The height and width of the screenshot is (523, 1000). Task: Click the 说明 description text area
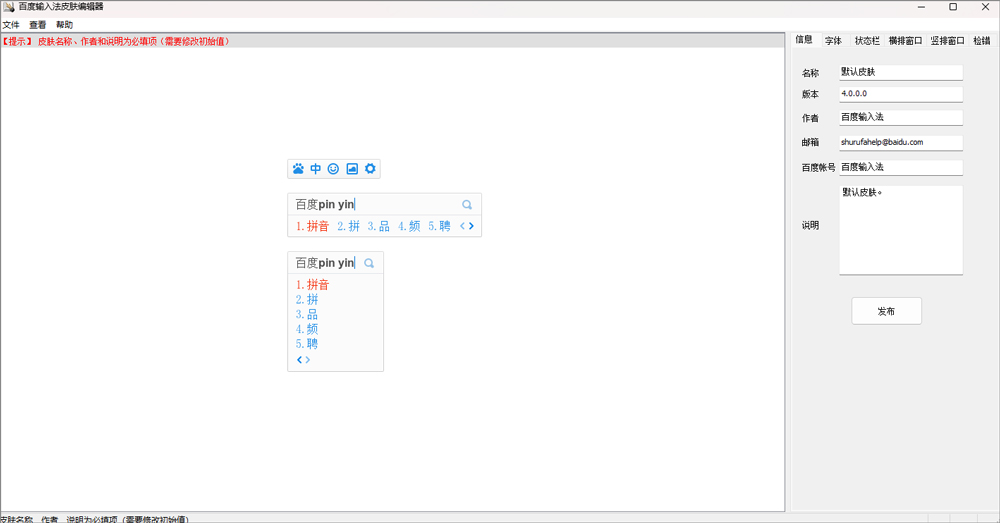click(x=901, y=230)
